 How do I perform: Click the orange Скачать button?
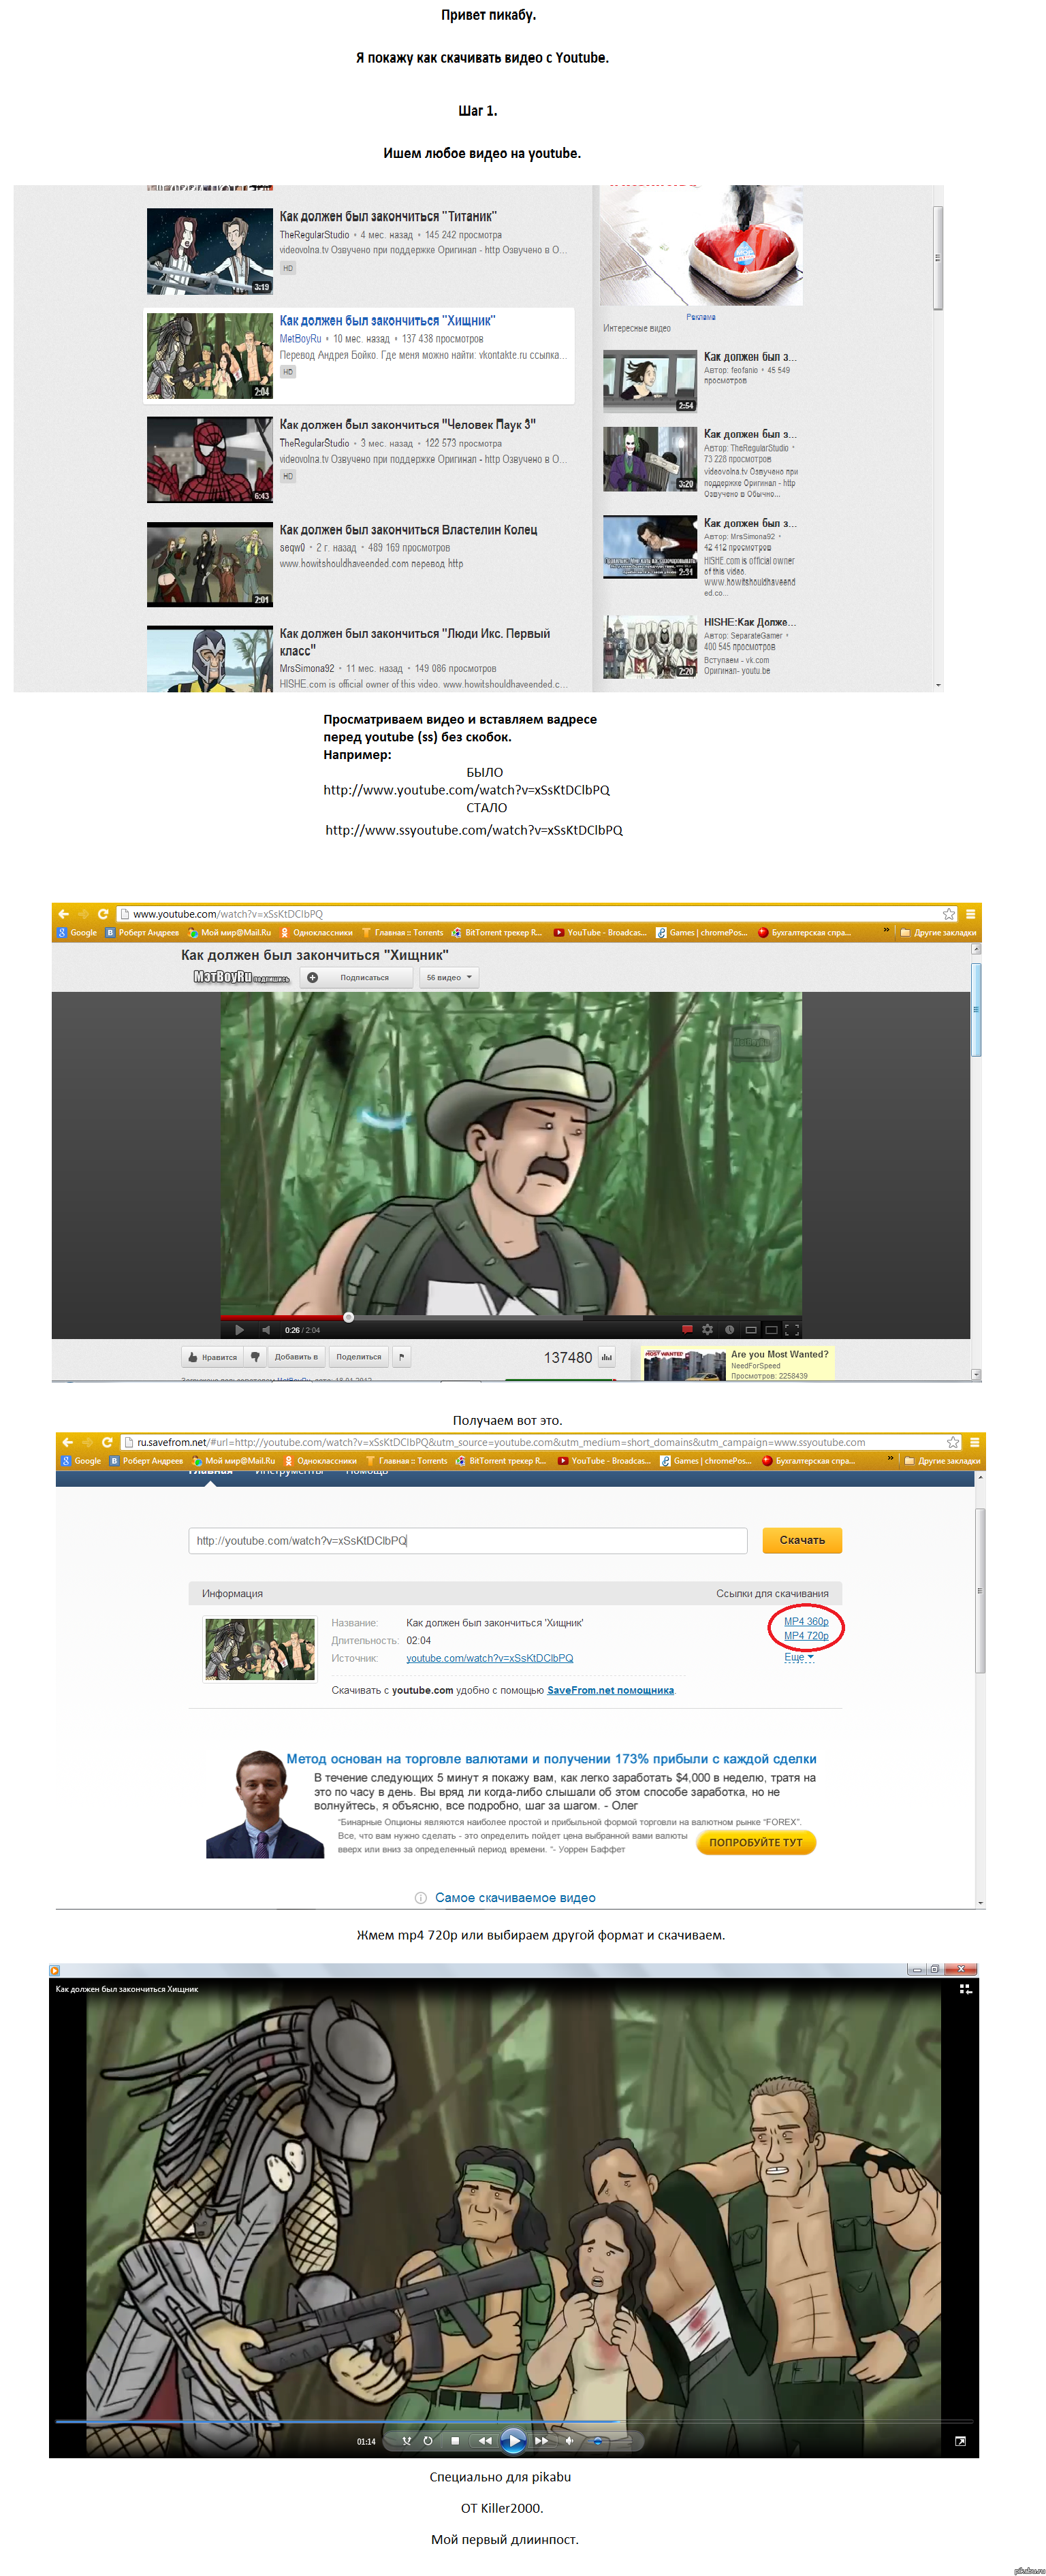(x=802, y=1540)
